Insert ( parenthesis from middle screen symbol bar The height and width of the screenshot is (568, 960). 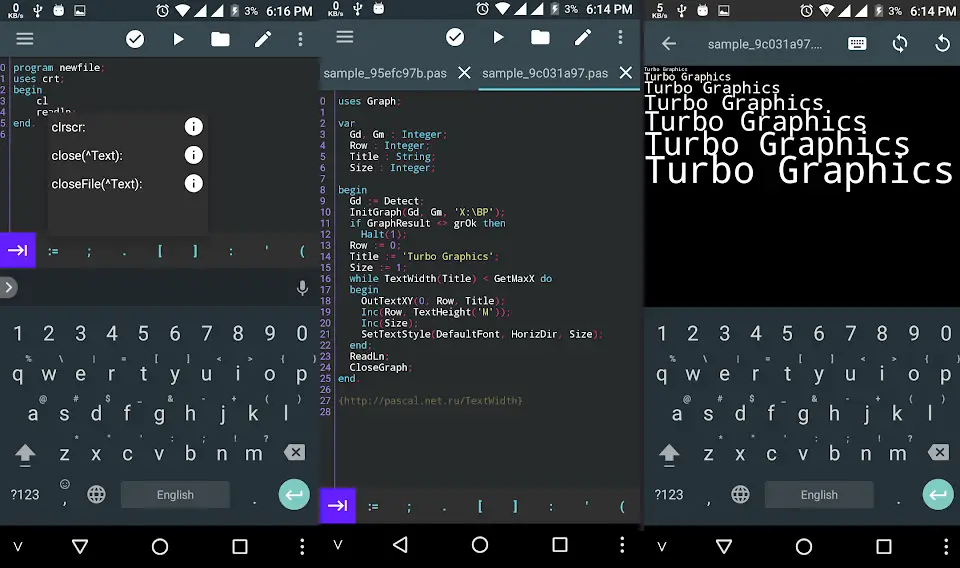coord(622,507)
